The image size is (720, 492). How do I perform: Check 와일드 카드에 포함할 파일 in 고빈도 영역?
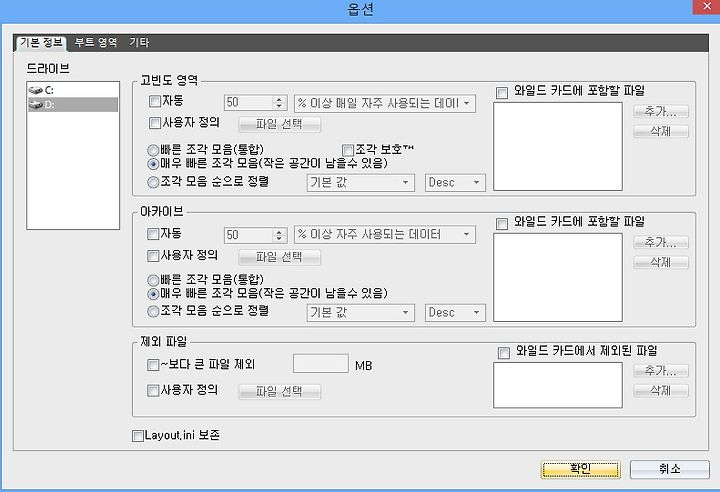(x=501, y=92)
